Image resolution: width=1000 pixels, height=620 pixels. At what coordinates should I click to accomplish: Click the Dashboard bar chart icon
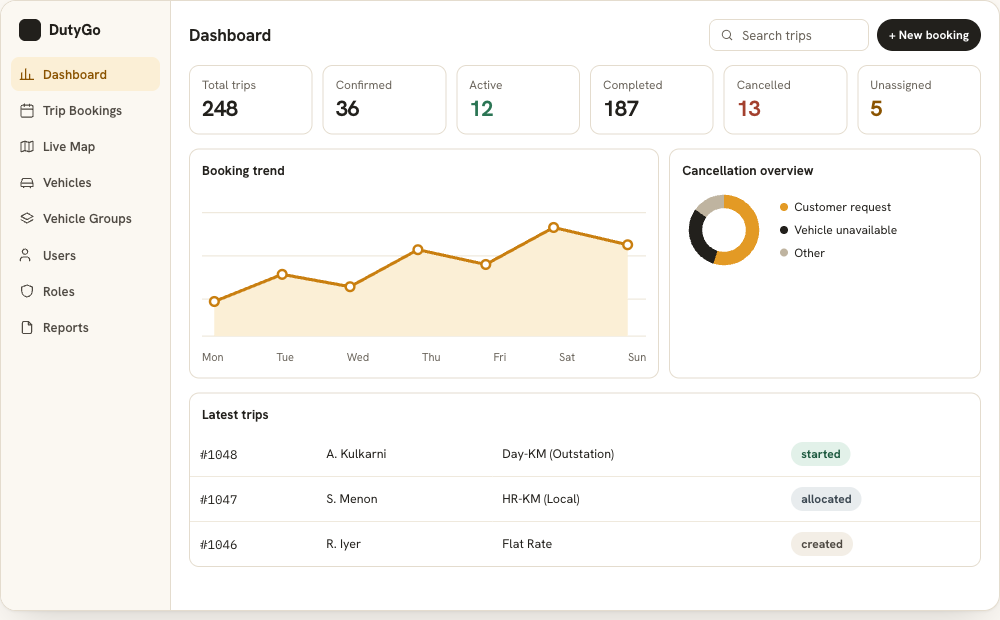(x=27, y=75)
